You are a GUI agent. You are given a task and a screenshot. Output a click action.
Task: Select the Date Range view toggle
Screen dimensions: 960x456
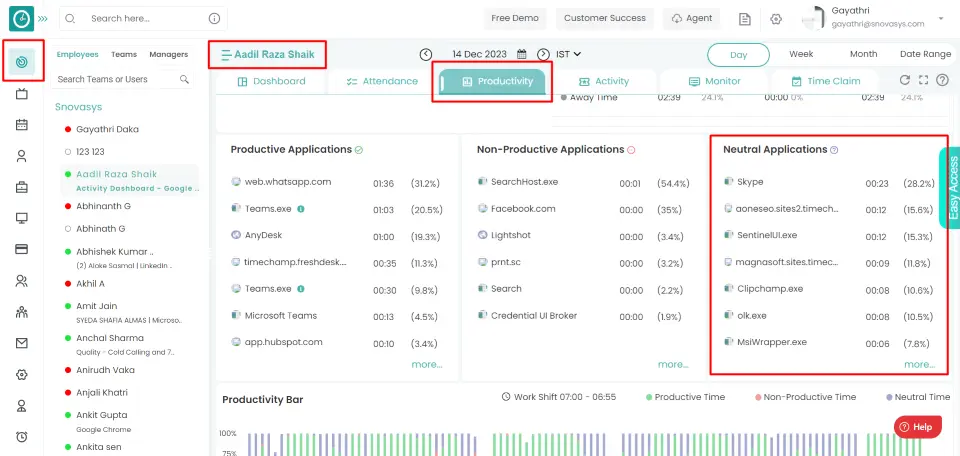click(x=925, y=54)
